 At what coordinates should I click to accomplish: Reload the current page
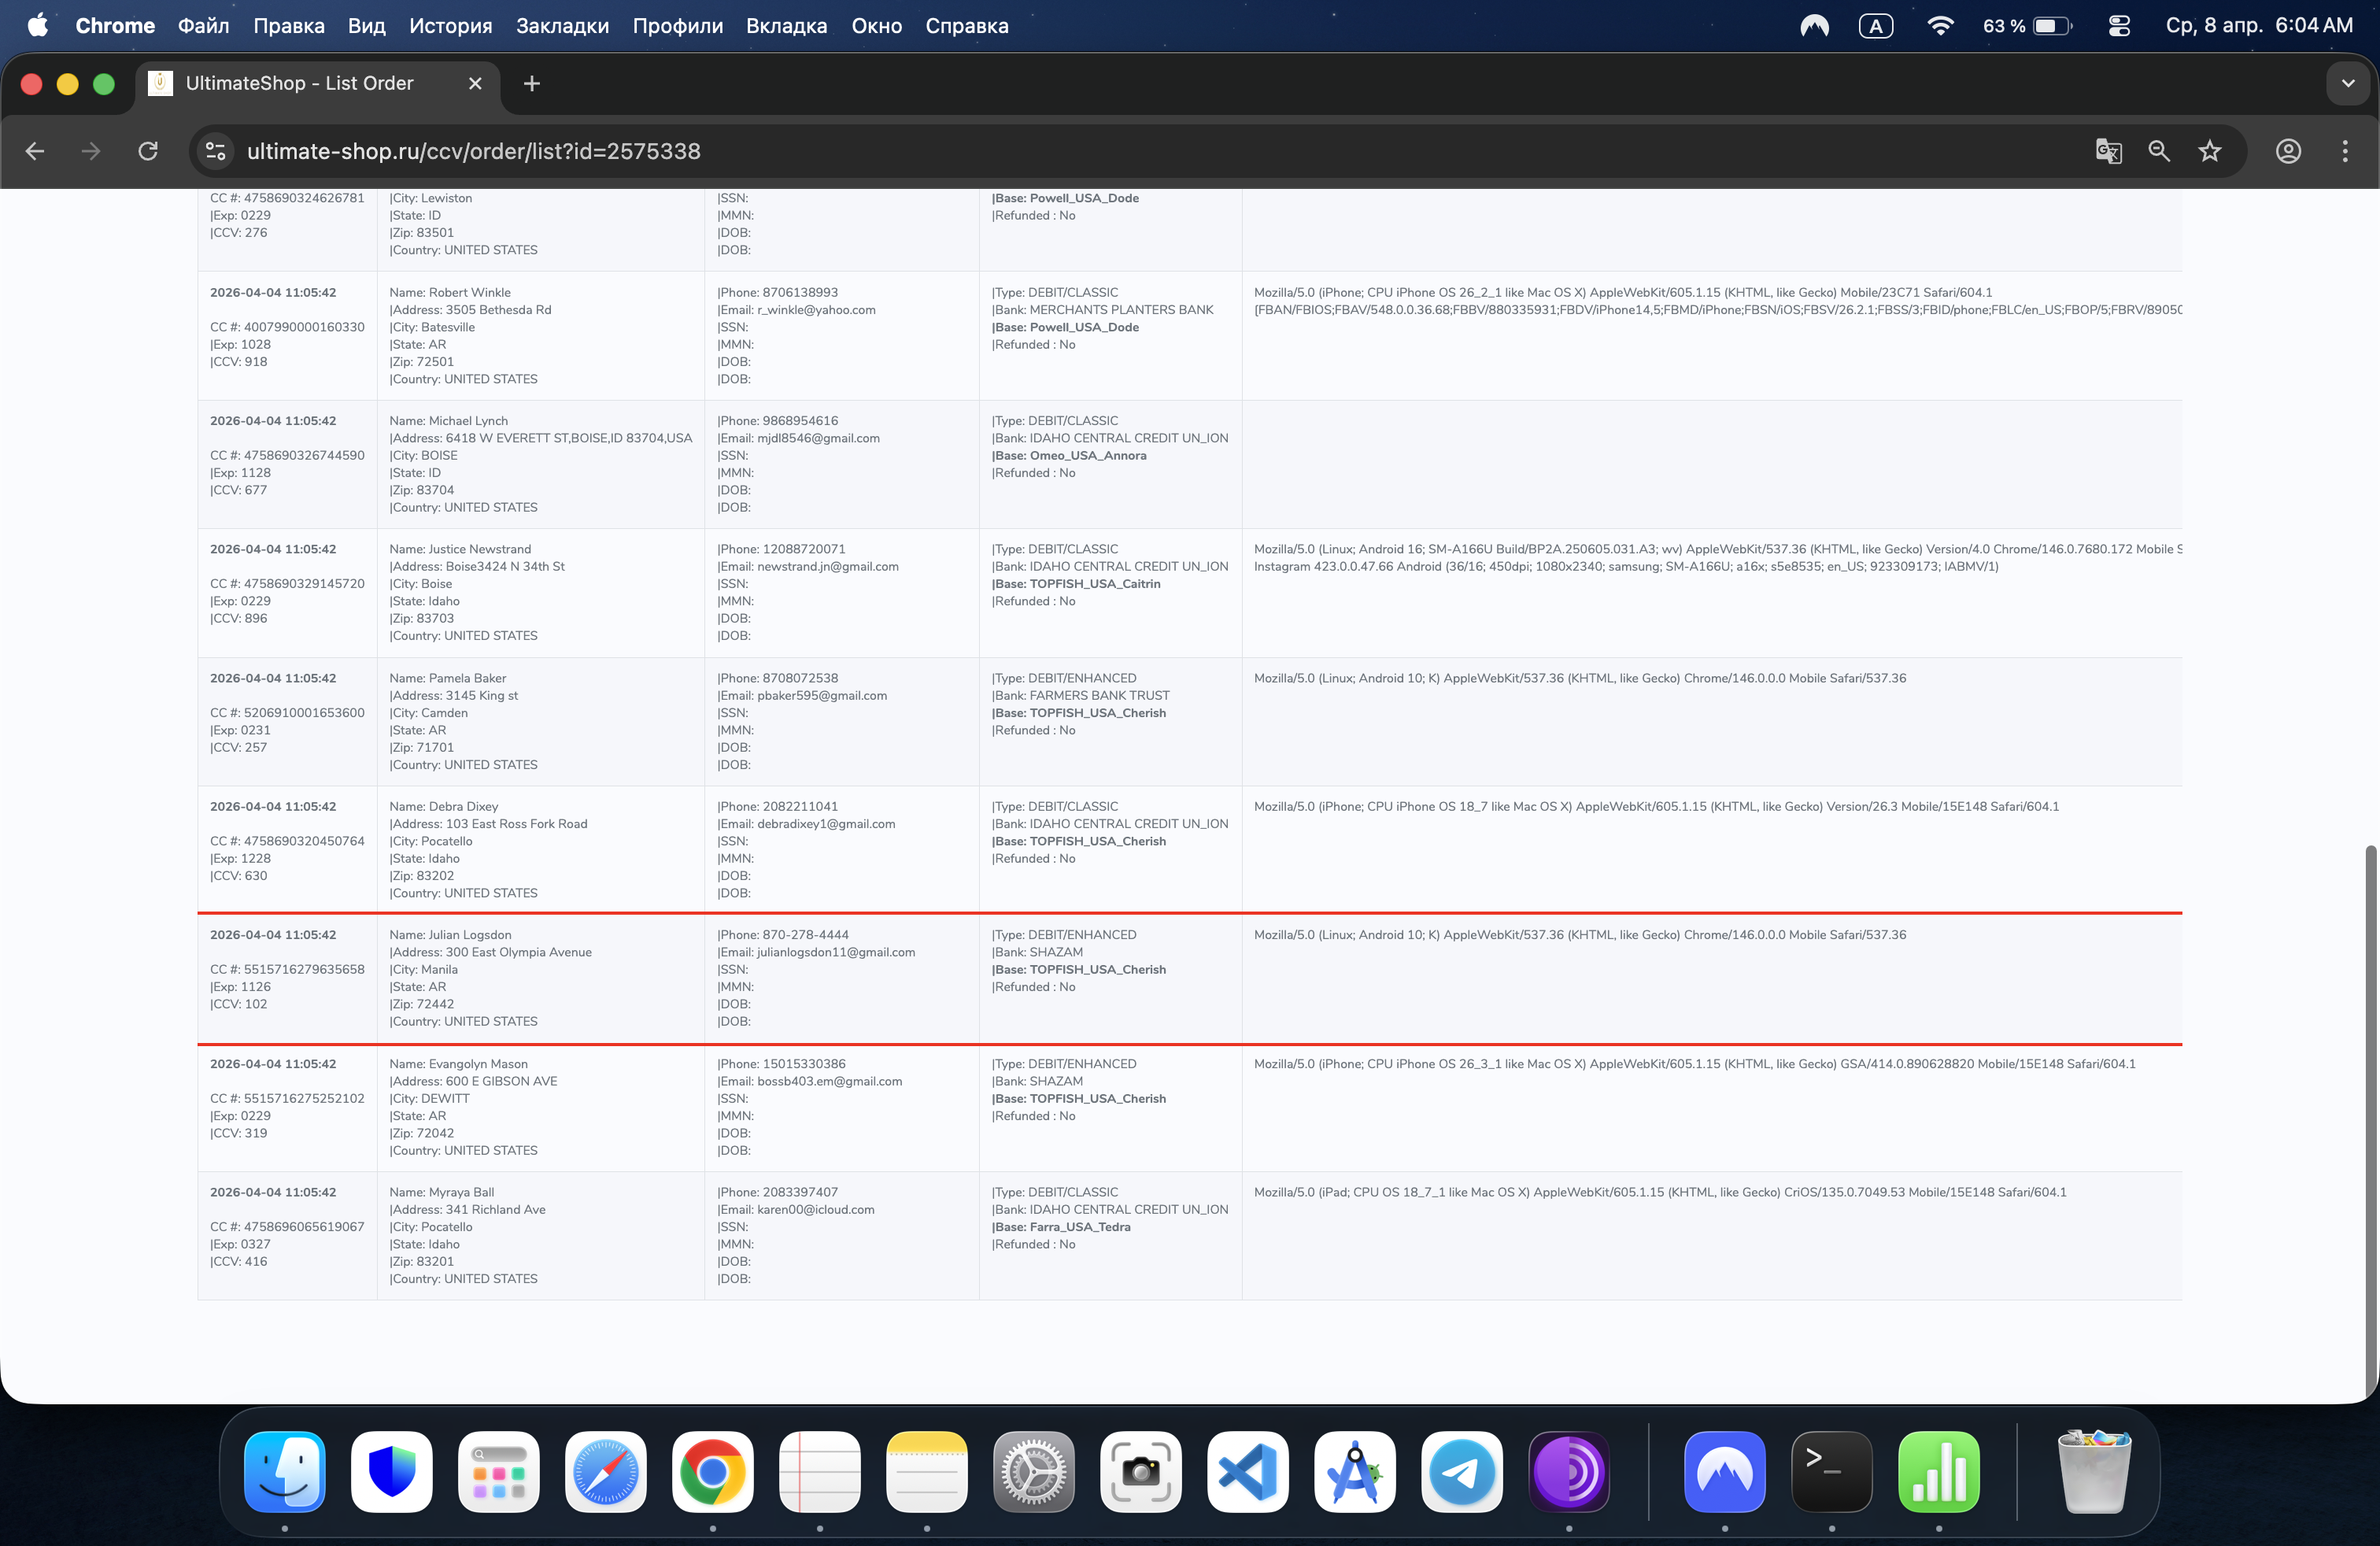click(148, 151)
